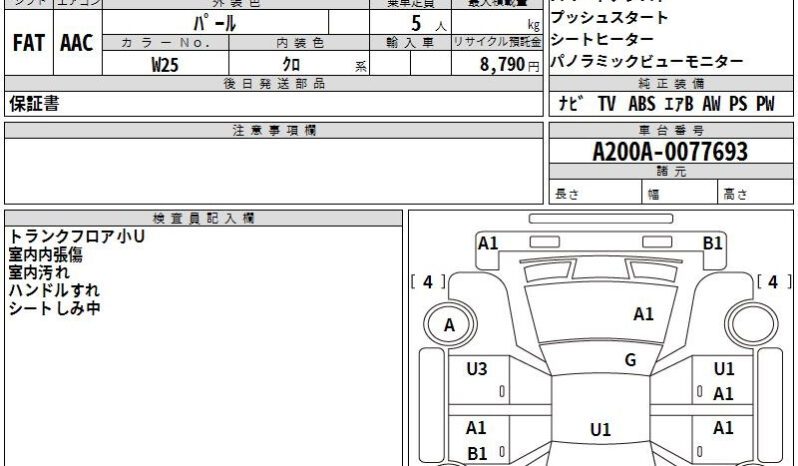
Task: Click the chassis number A200A-0077693
Action: pos(670,152)
